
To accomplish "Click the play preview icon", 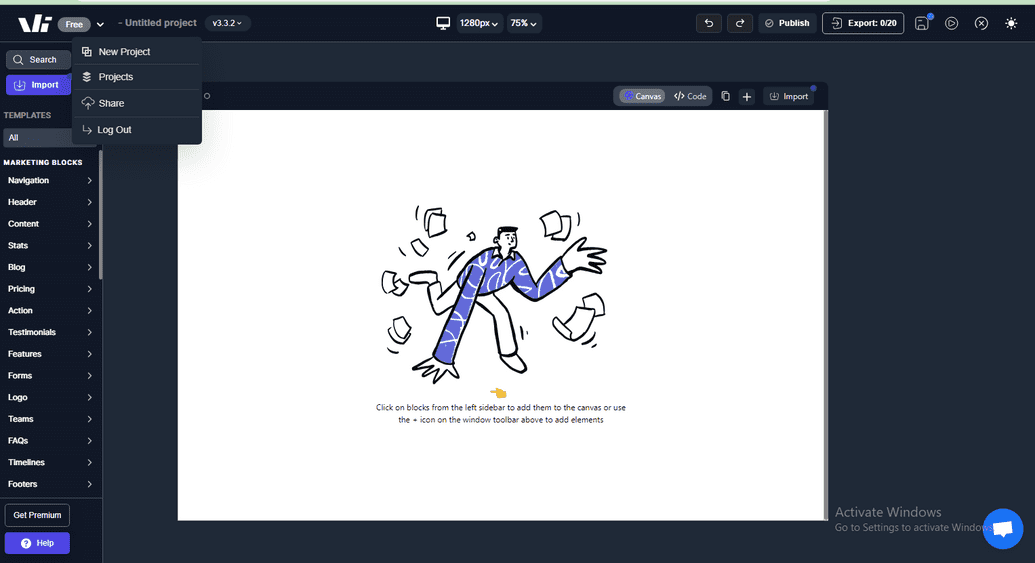I will 951,23.
